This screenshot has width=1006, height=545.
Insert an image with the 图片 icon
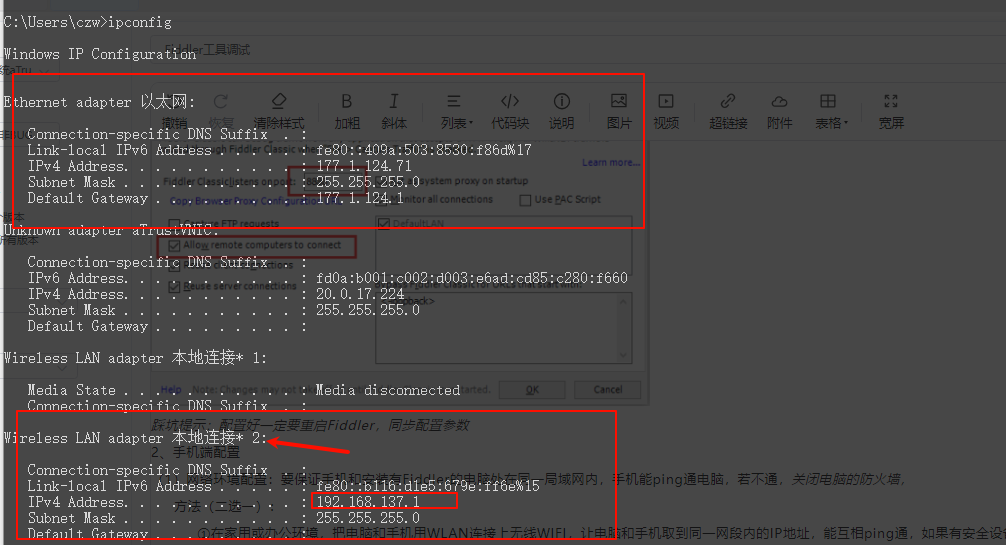(x=619, y=102)
